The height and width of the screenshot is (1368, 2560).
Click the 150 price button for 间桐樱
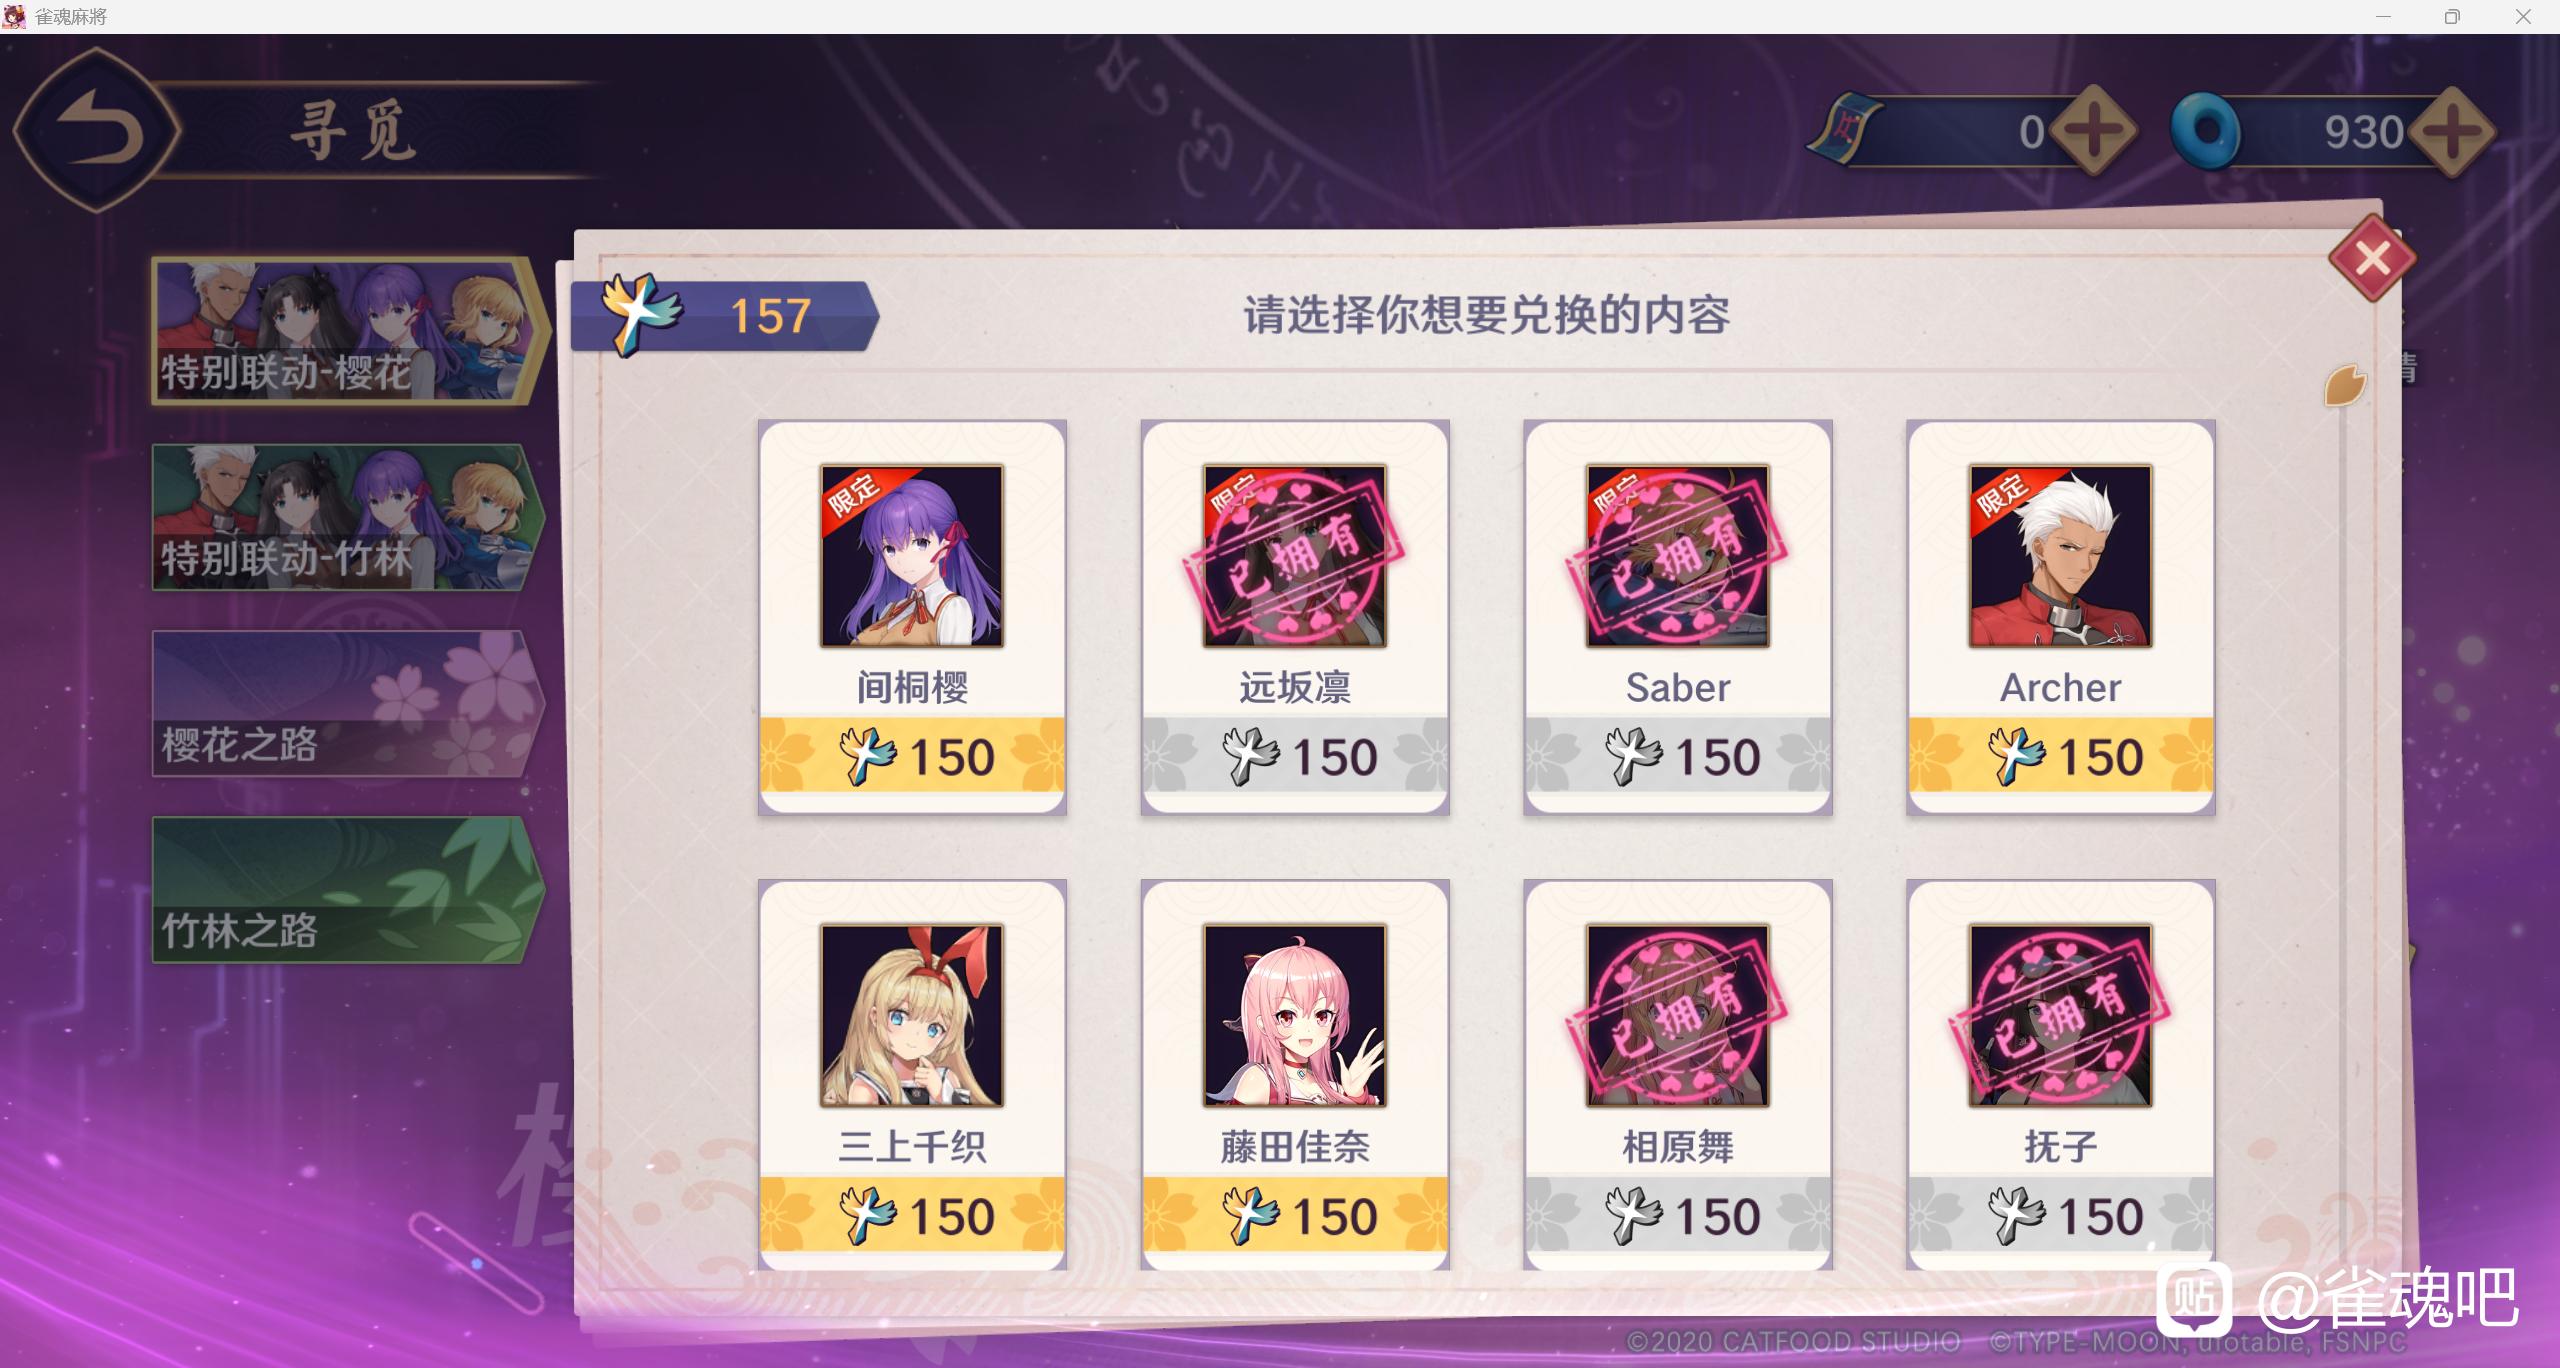pyautogui.click(x=912, y=755)
